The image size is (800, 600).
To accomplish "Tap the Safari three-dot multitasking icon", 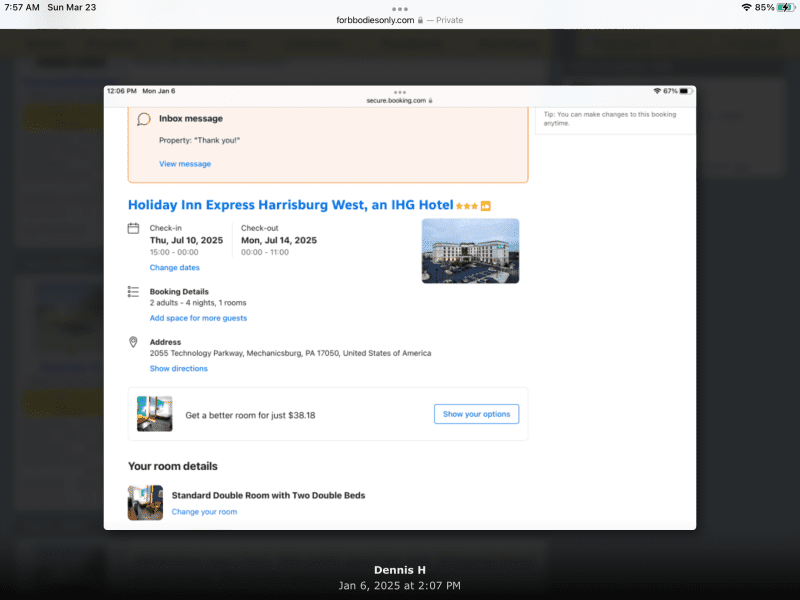I will pyautogui.click(x=400, y=8).
